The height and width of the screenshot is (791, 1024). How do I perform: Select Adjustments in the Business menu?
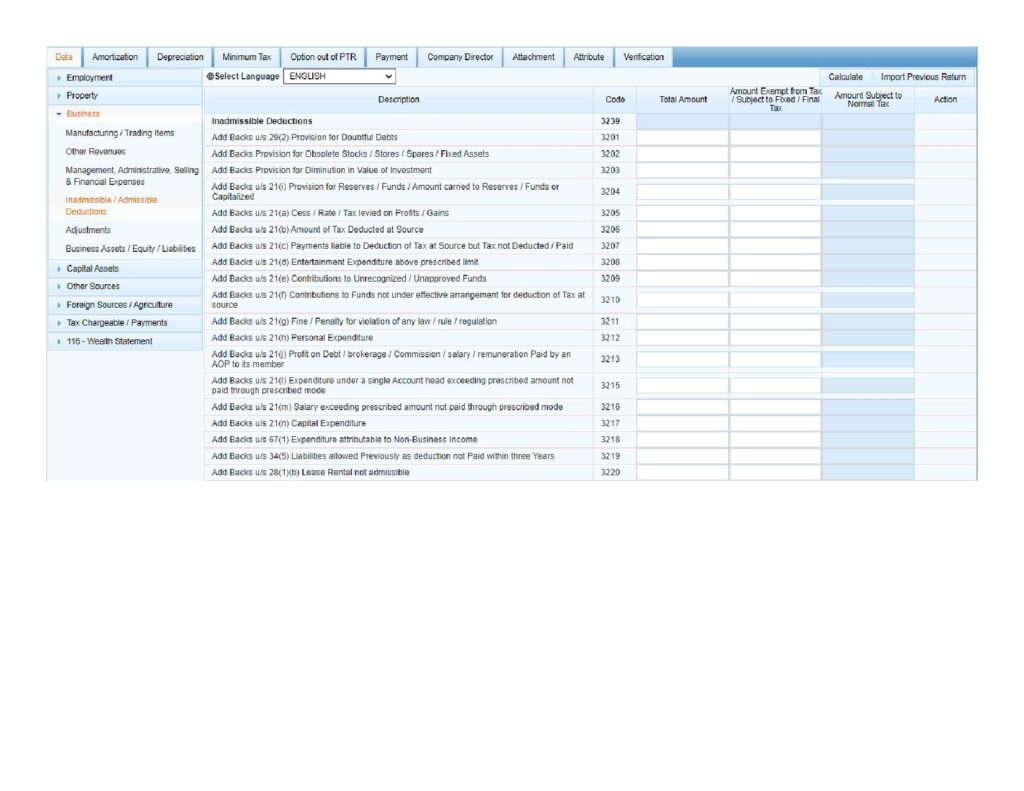click(88, 230)
